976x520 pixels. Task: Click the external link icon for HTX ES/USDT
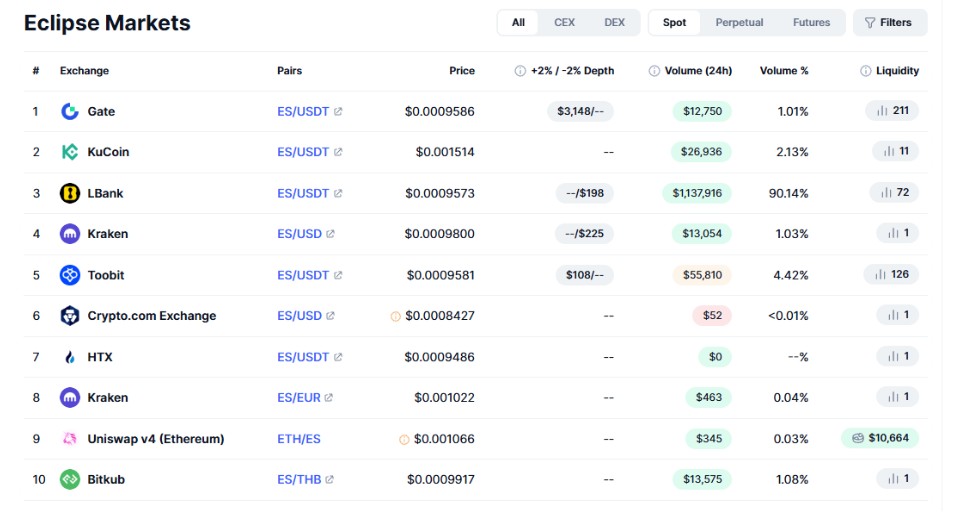click(x=338, y=357)
